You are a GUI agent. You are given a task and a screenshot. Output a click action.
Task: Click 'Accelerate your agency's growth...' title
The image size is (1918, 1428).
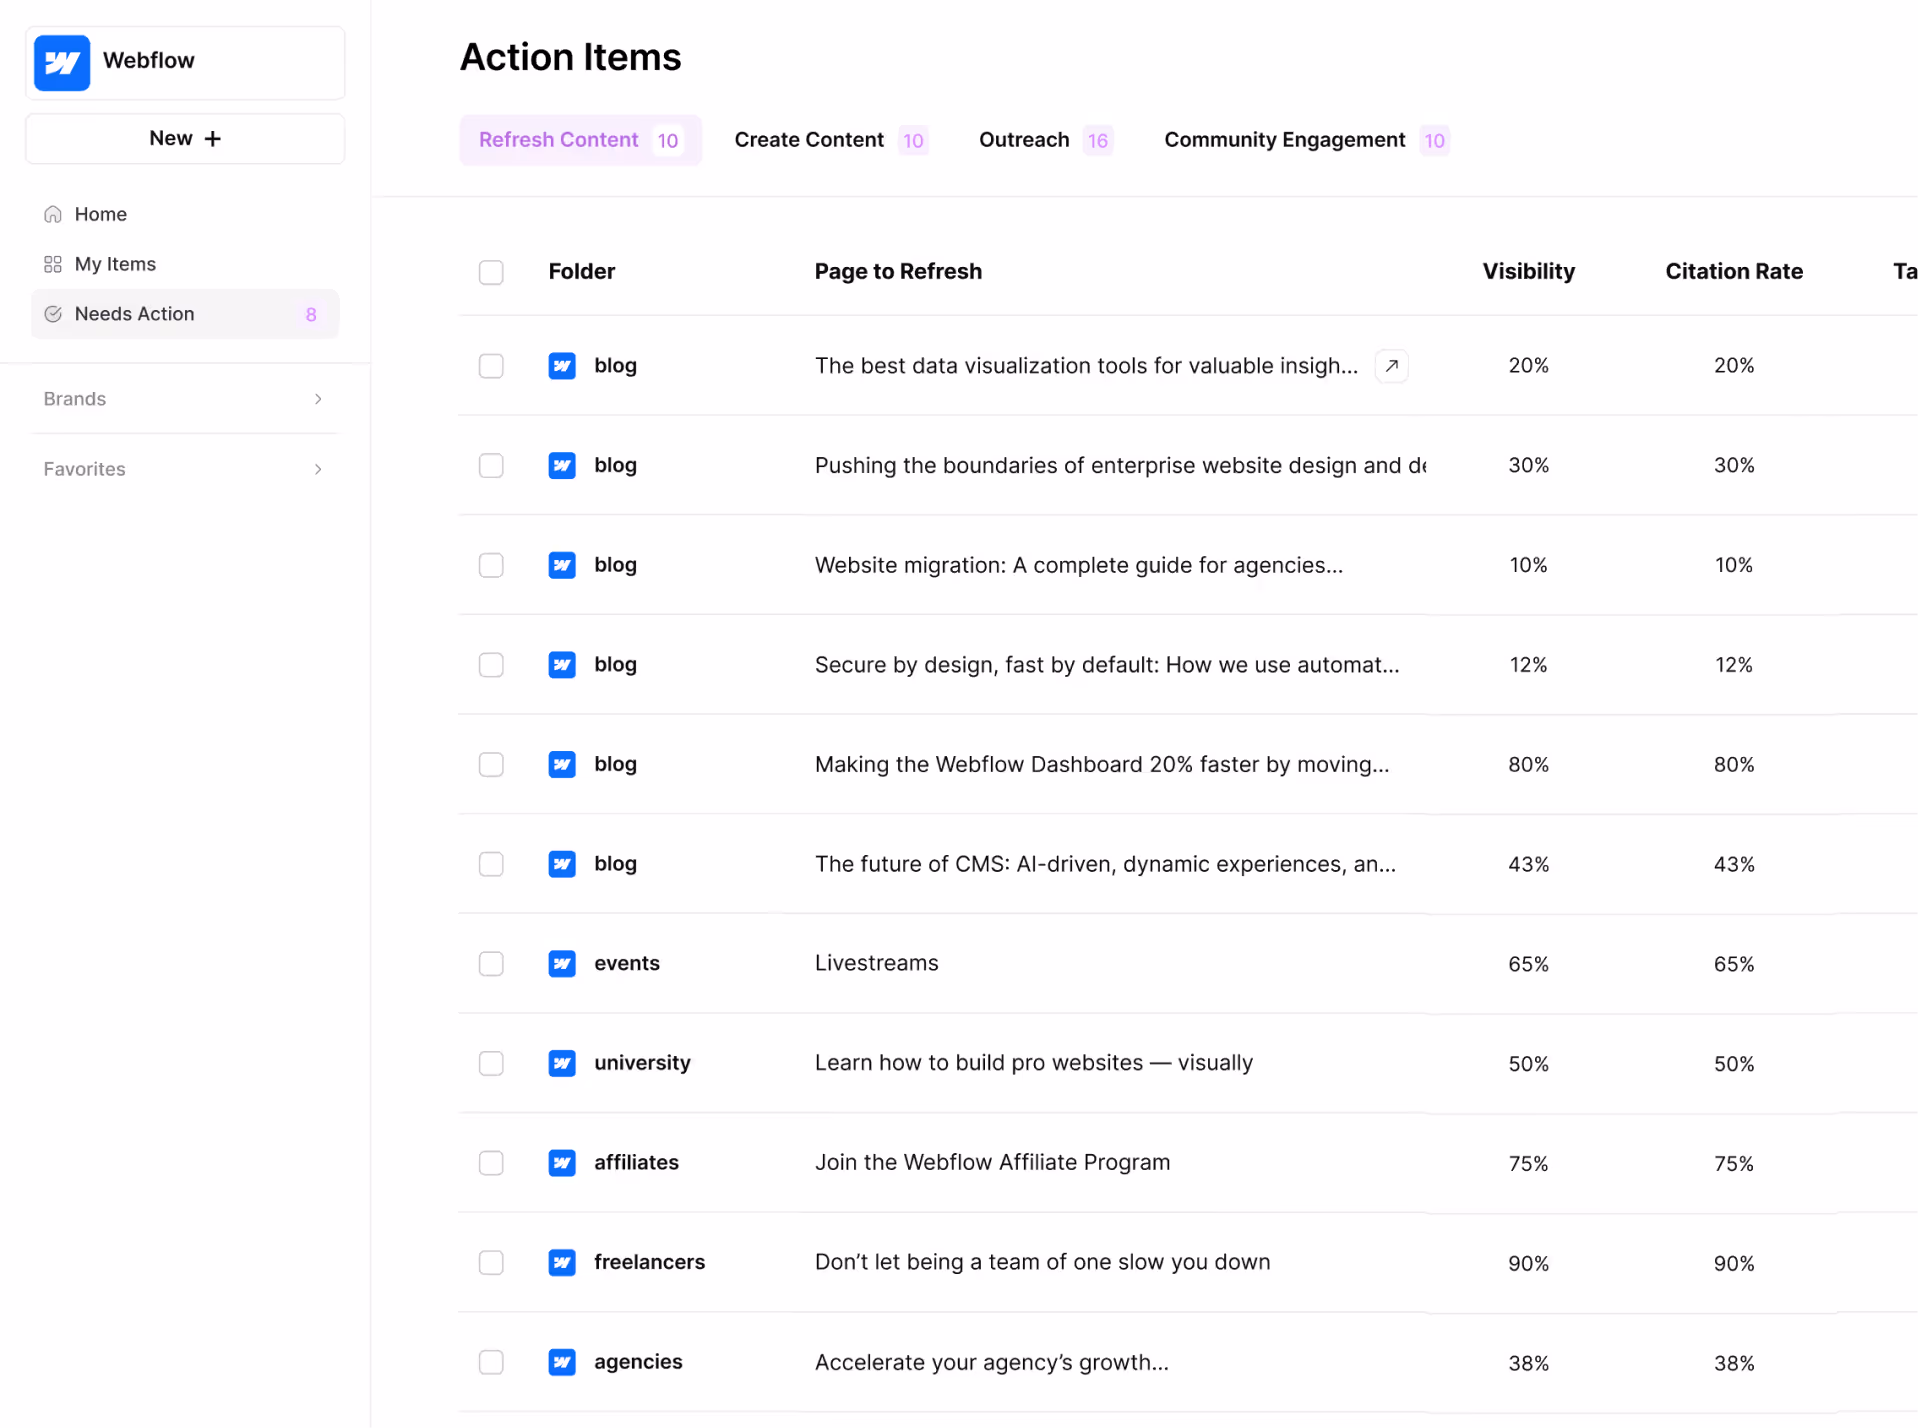click(991, 1362)
